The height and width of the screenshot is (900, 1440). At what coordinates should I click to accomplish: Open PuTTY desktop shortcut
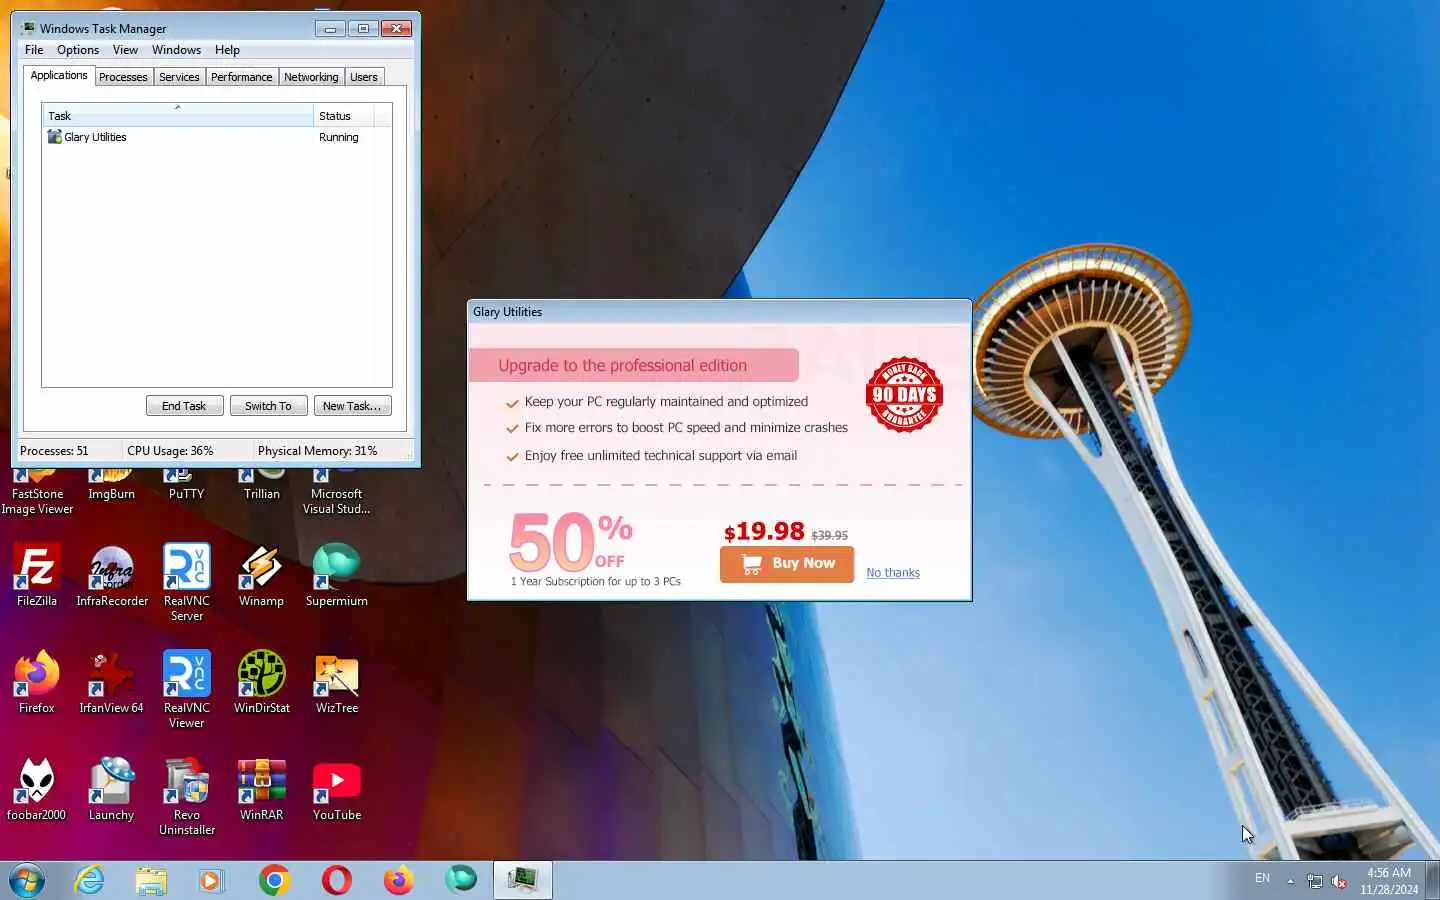[x=187, y=483]
